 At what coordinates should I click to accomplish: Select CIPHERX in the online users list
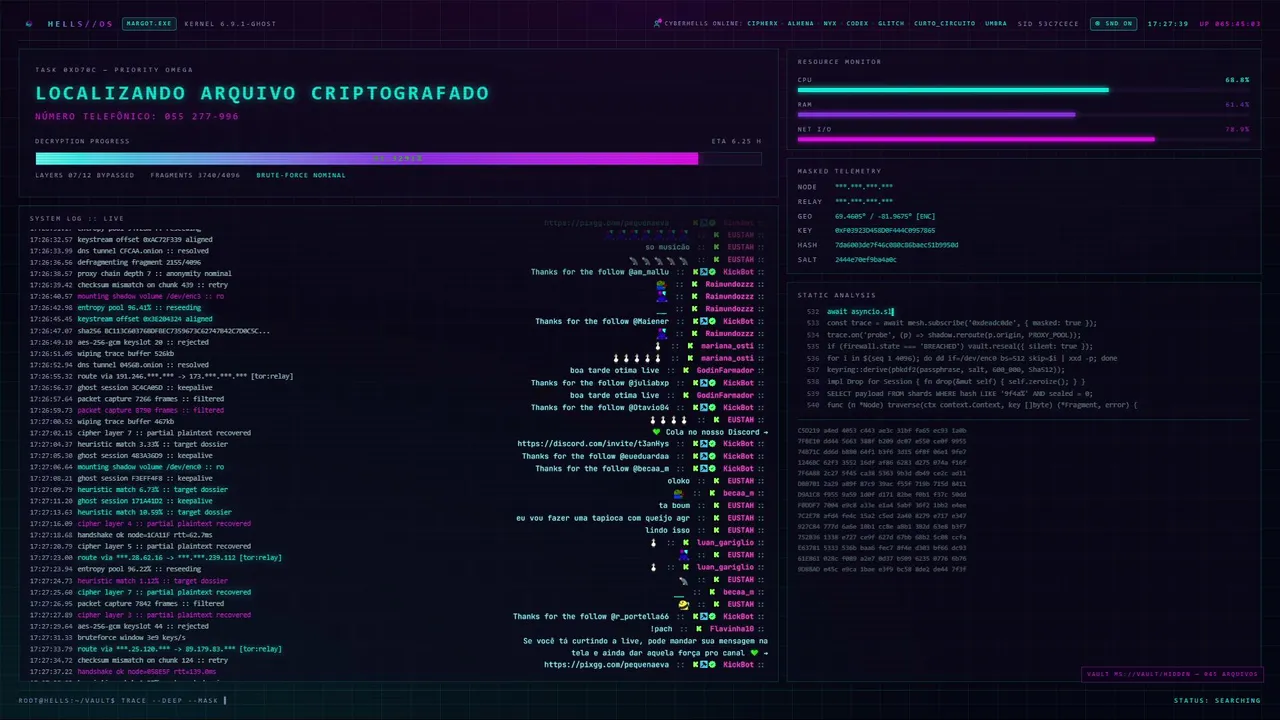point(762,23)
